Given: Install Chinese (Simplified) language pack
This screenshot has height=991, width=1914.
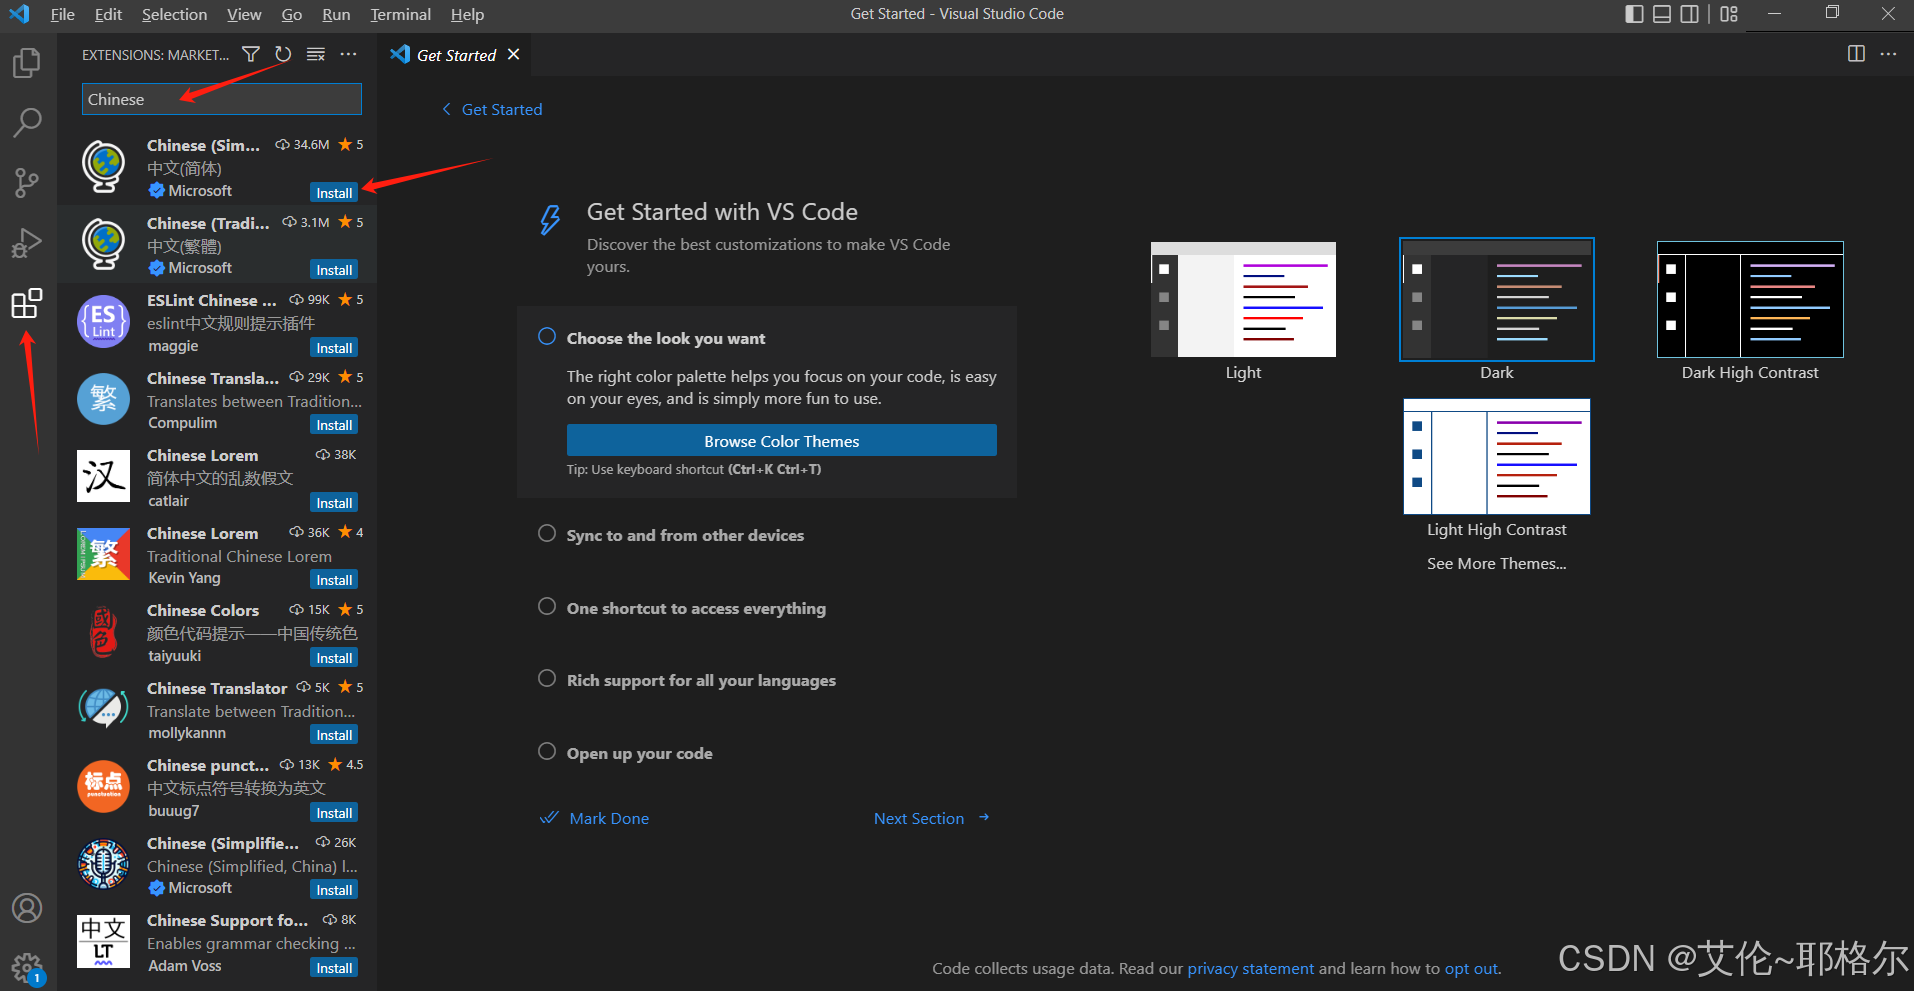Looking at the screenshot, I should pyautogui.click(x=334, y=193).
